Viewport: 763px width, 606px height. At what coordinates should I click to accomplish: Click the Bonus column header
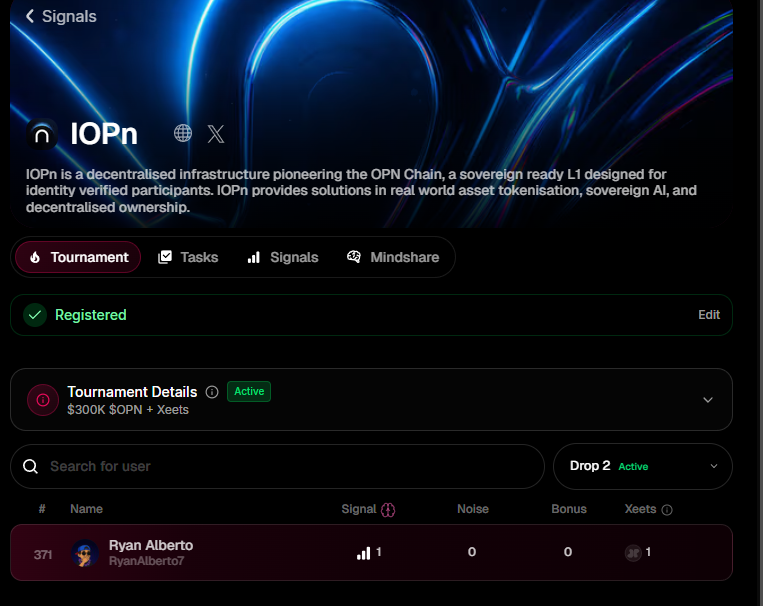point(569,509)
